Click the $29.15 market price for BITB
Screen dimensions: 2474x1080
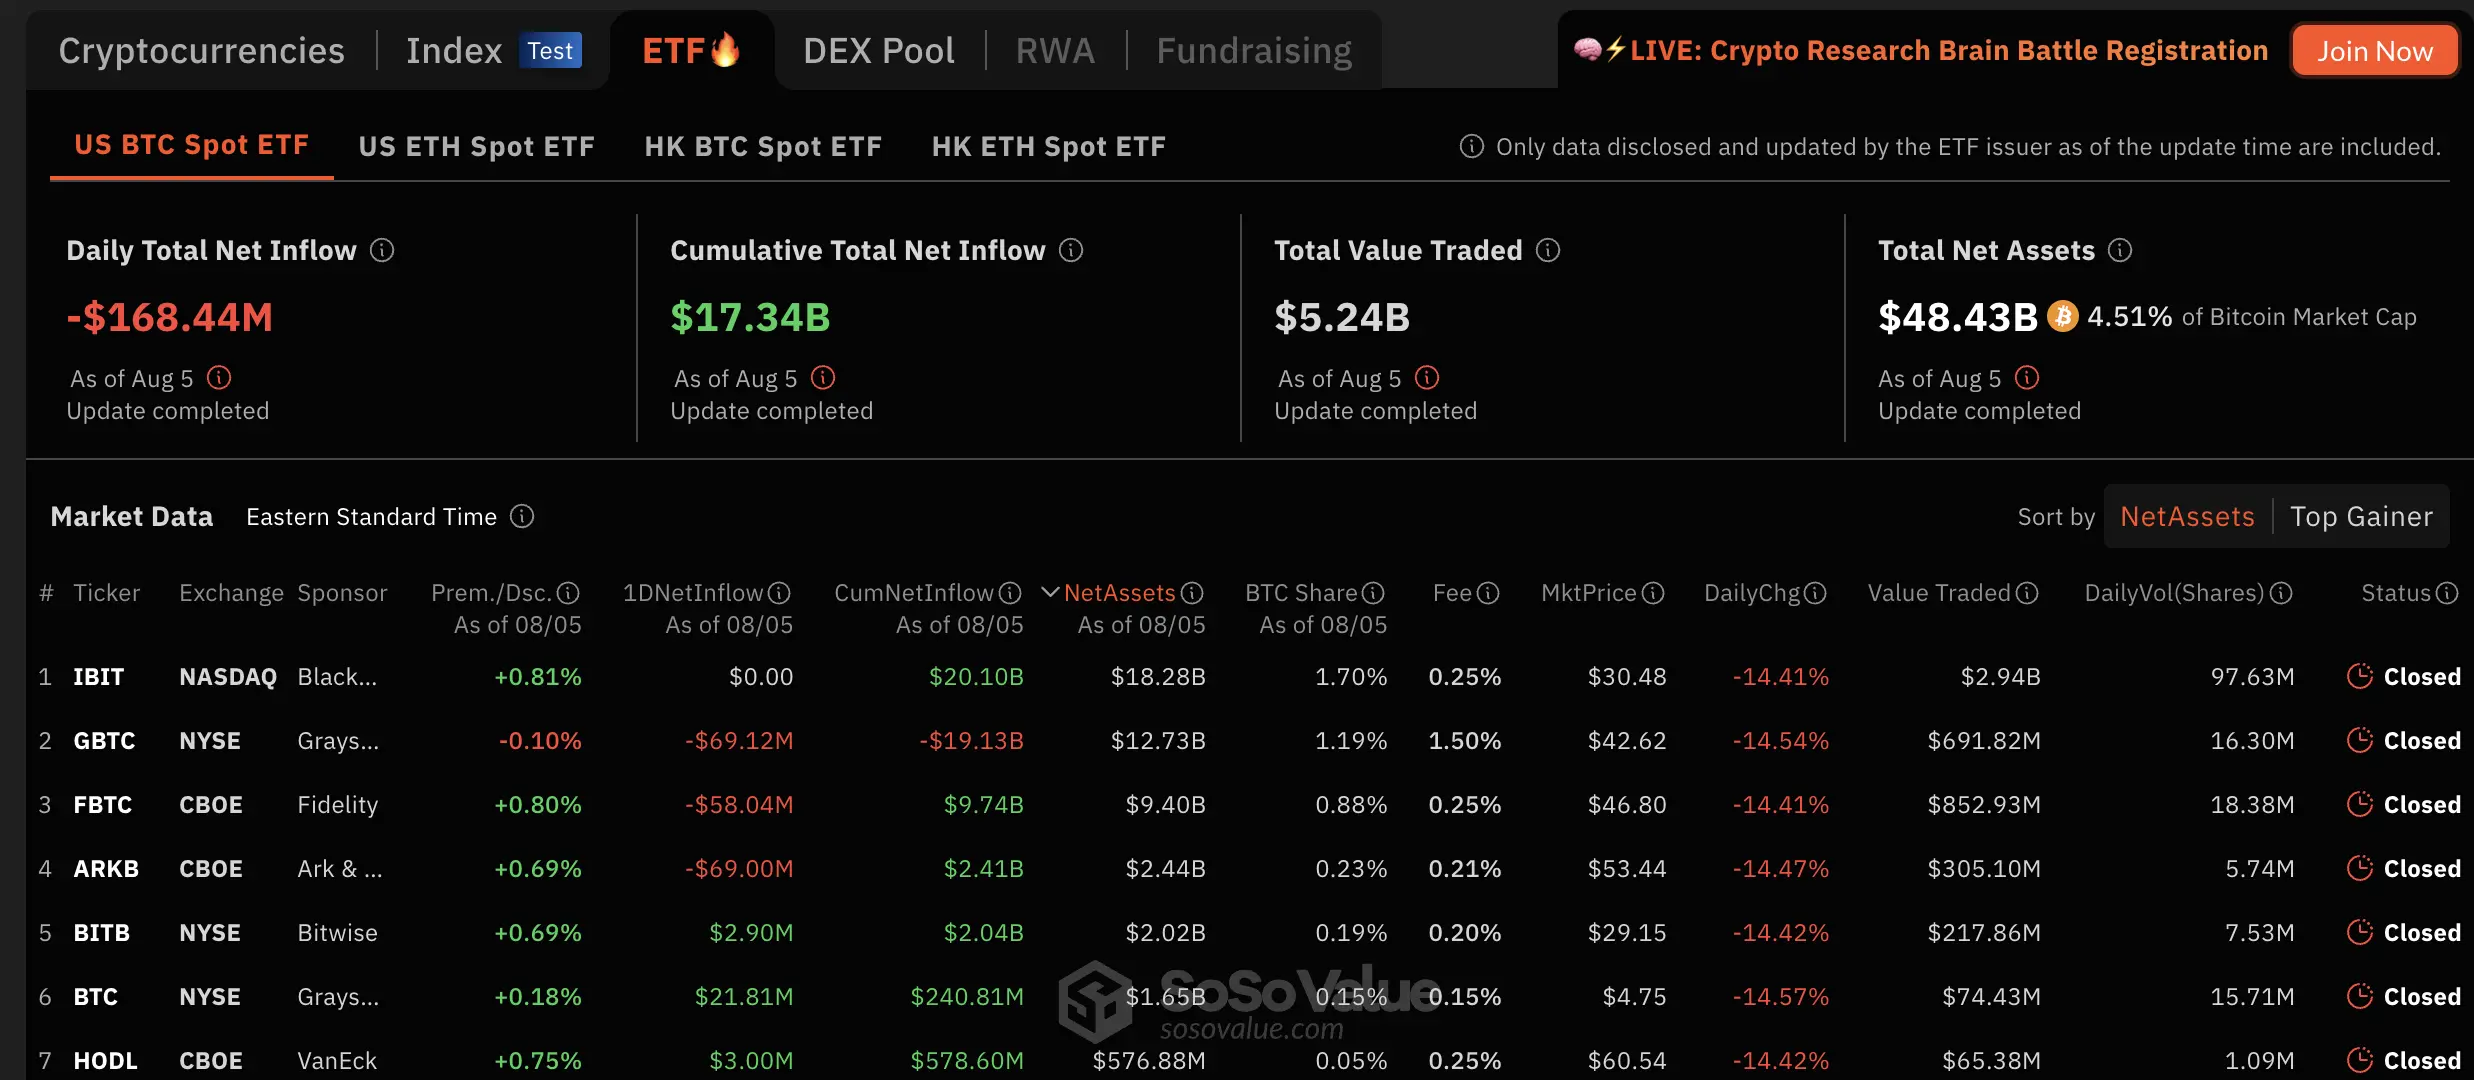coord(1627,933)
